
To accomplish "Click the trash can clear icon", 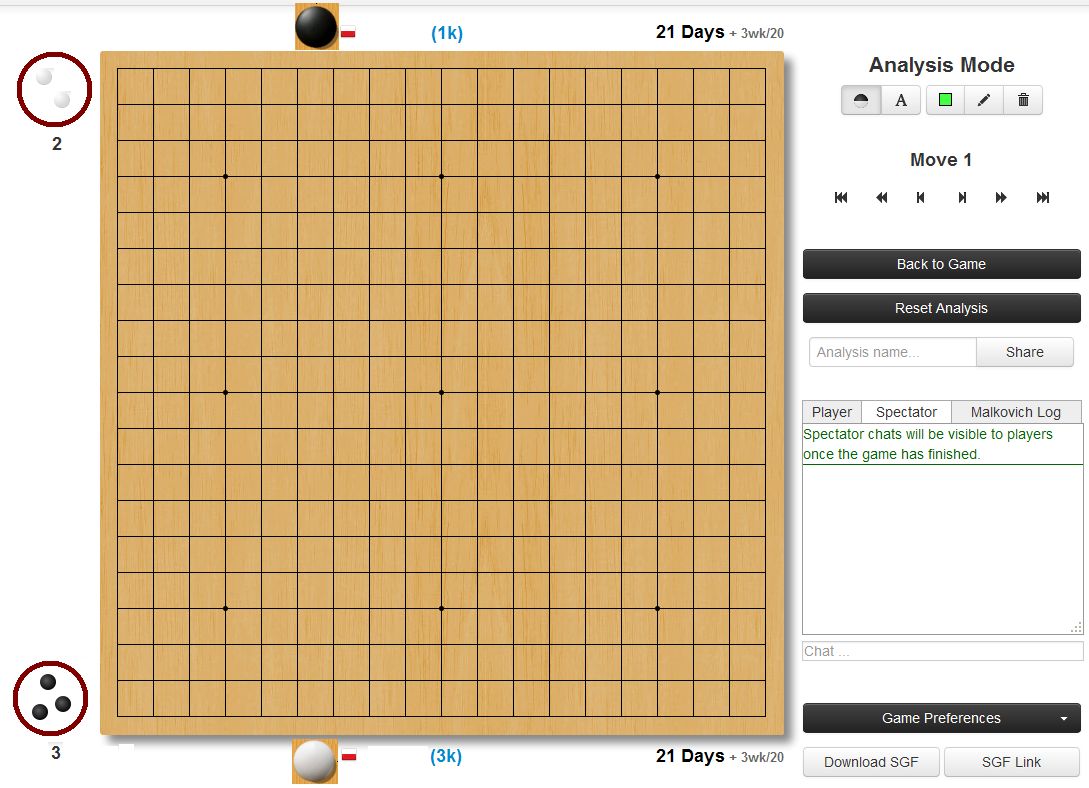I will (x=1023, y=100).
